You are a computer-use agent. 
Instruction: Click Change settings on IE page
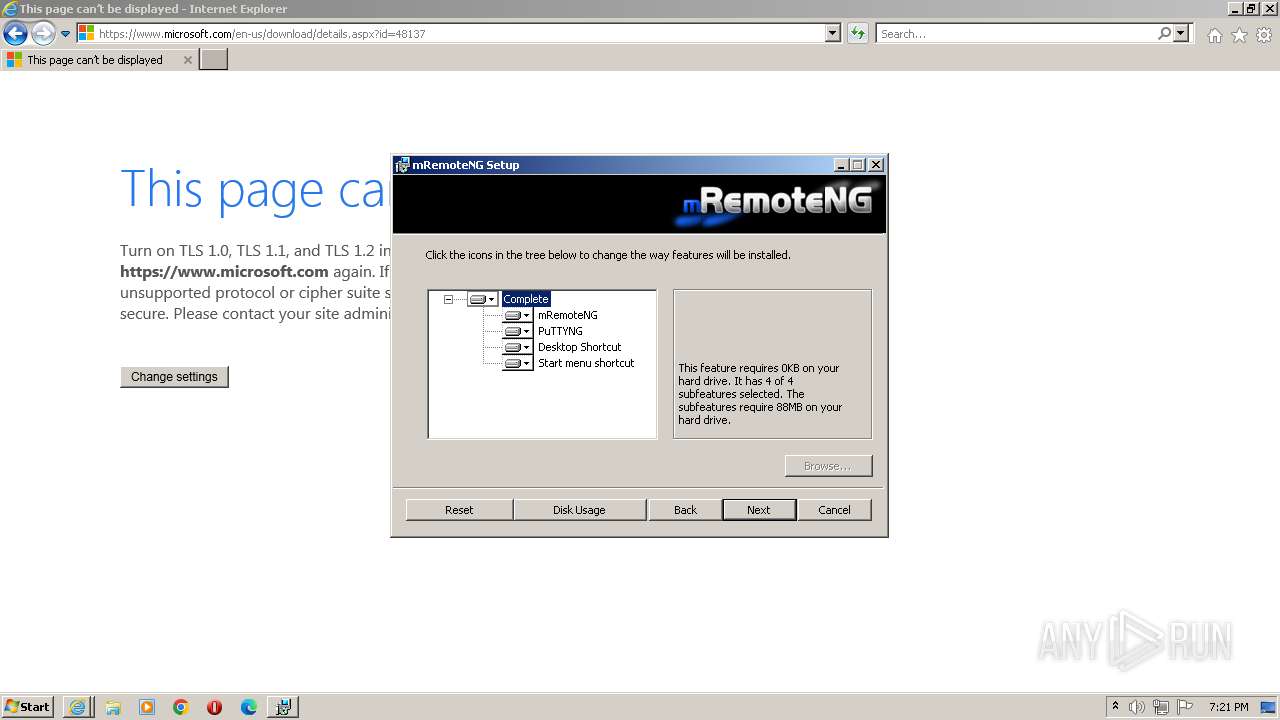pos(174,377)
